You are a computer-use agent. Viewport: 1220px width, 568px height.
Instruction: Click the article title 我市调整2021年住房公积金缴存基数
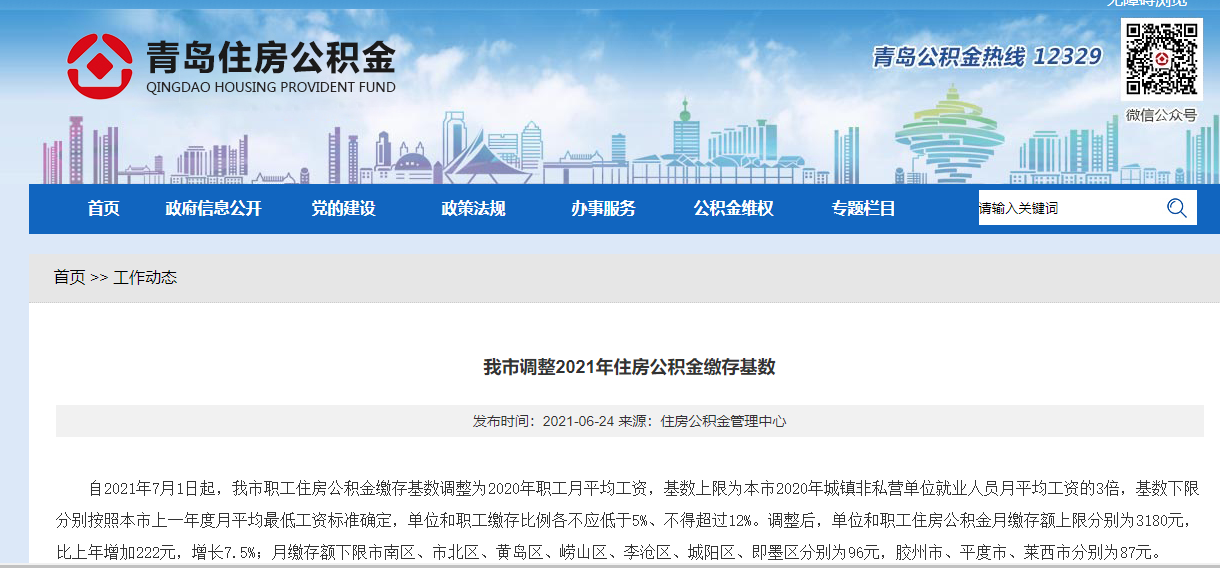[x=629, y=367]
